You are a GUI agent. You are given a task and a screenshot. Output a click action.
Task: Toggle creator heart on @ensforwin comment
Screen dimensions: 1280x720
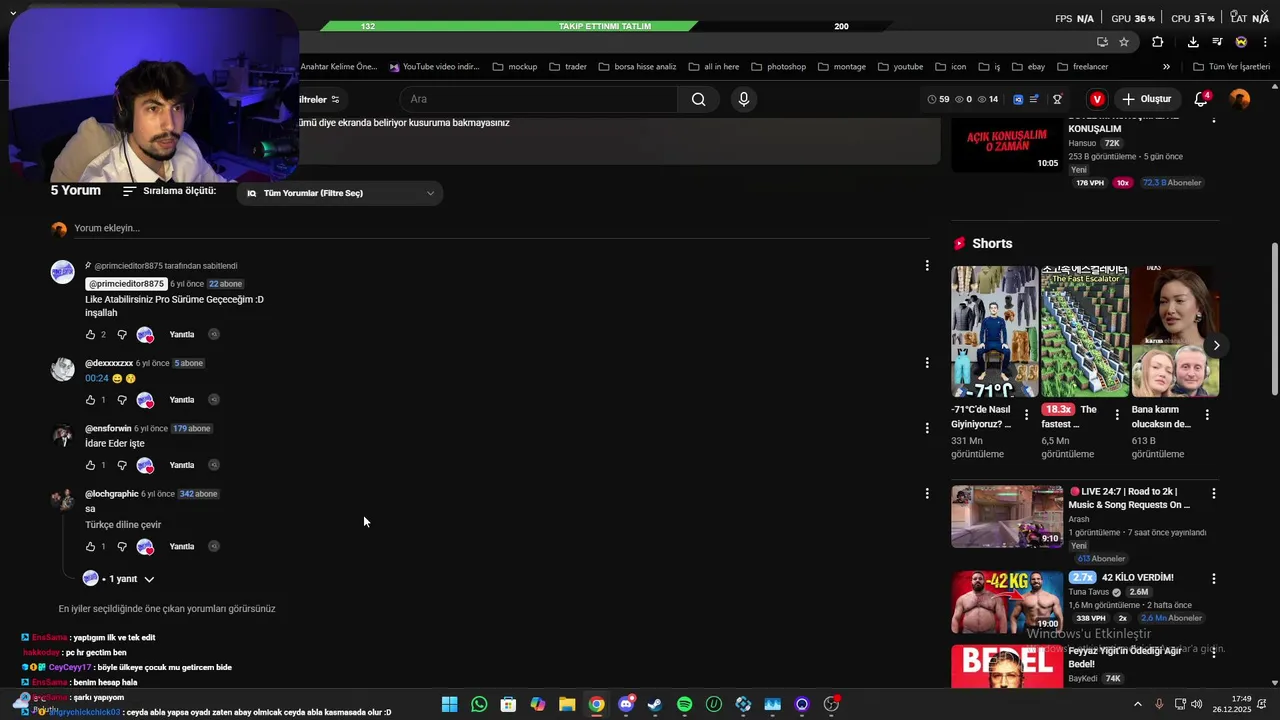(x=145, y=465)
